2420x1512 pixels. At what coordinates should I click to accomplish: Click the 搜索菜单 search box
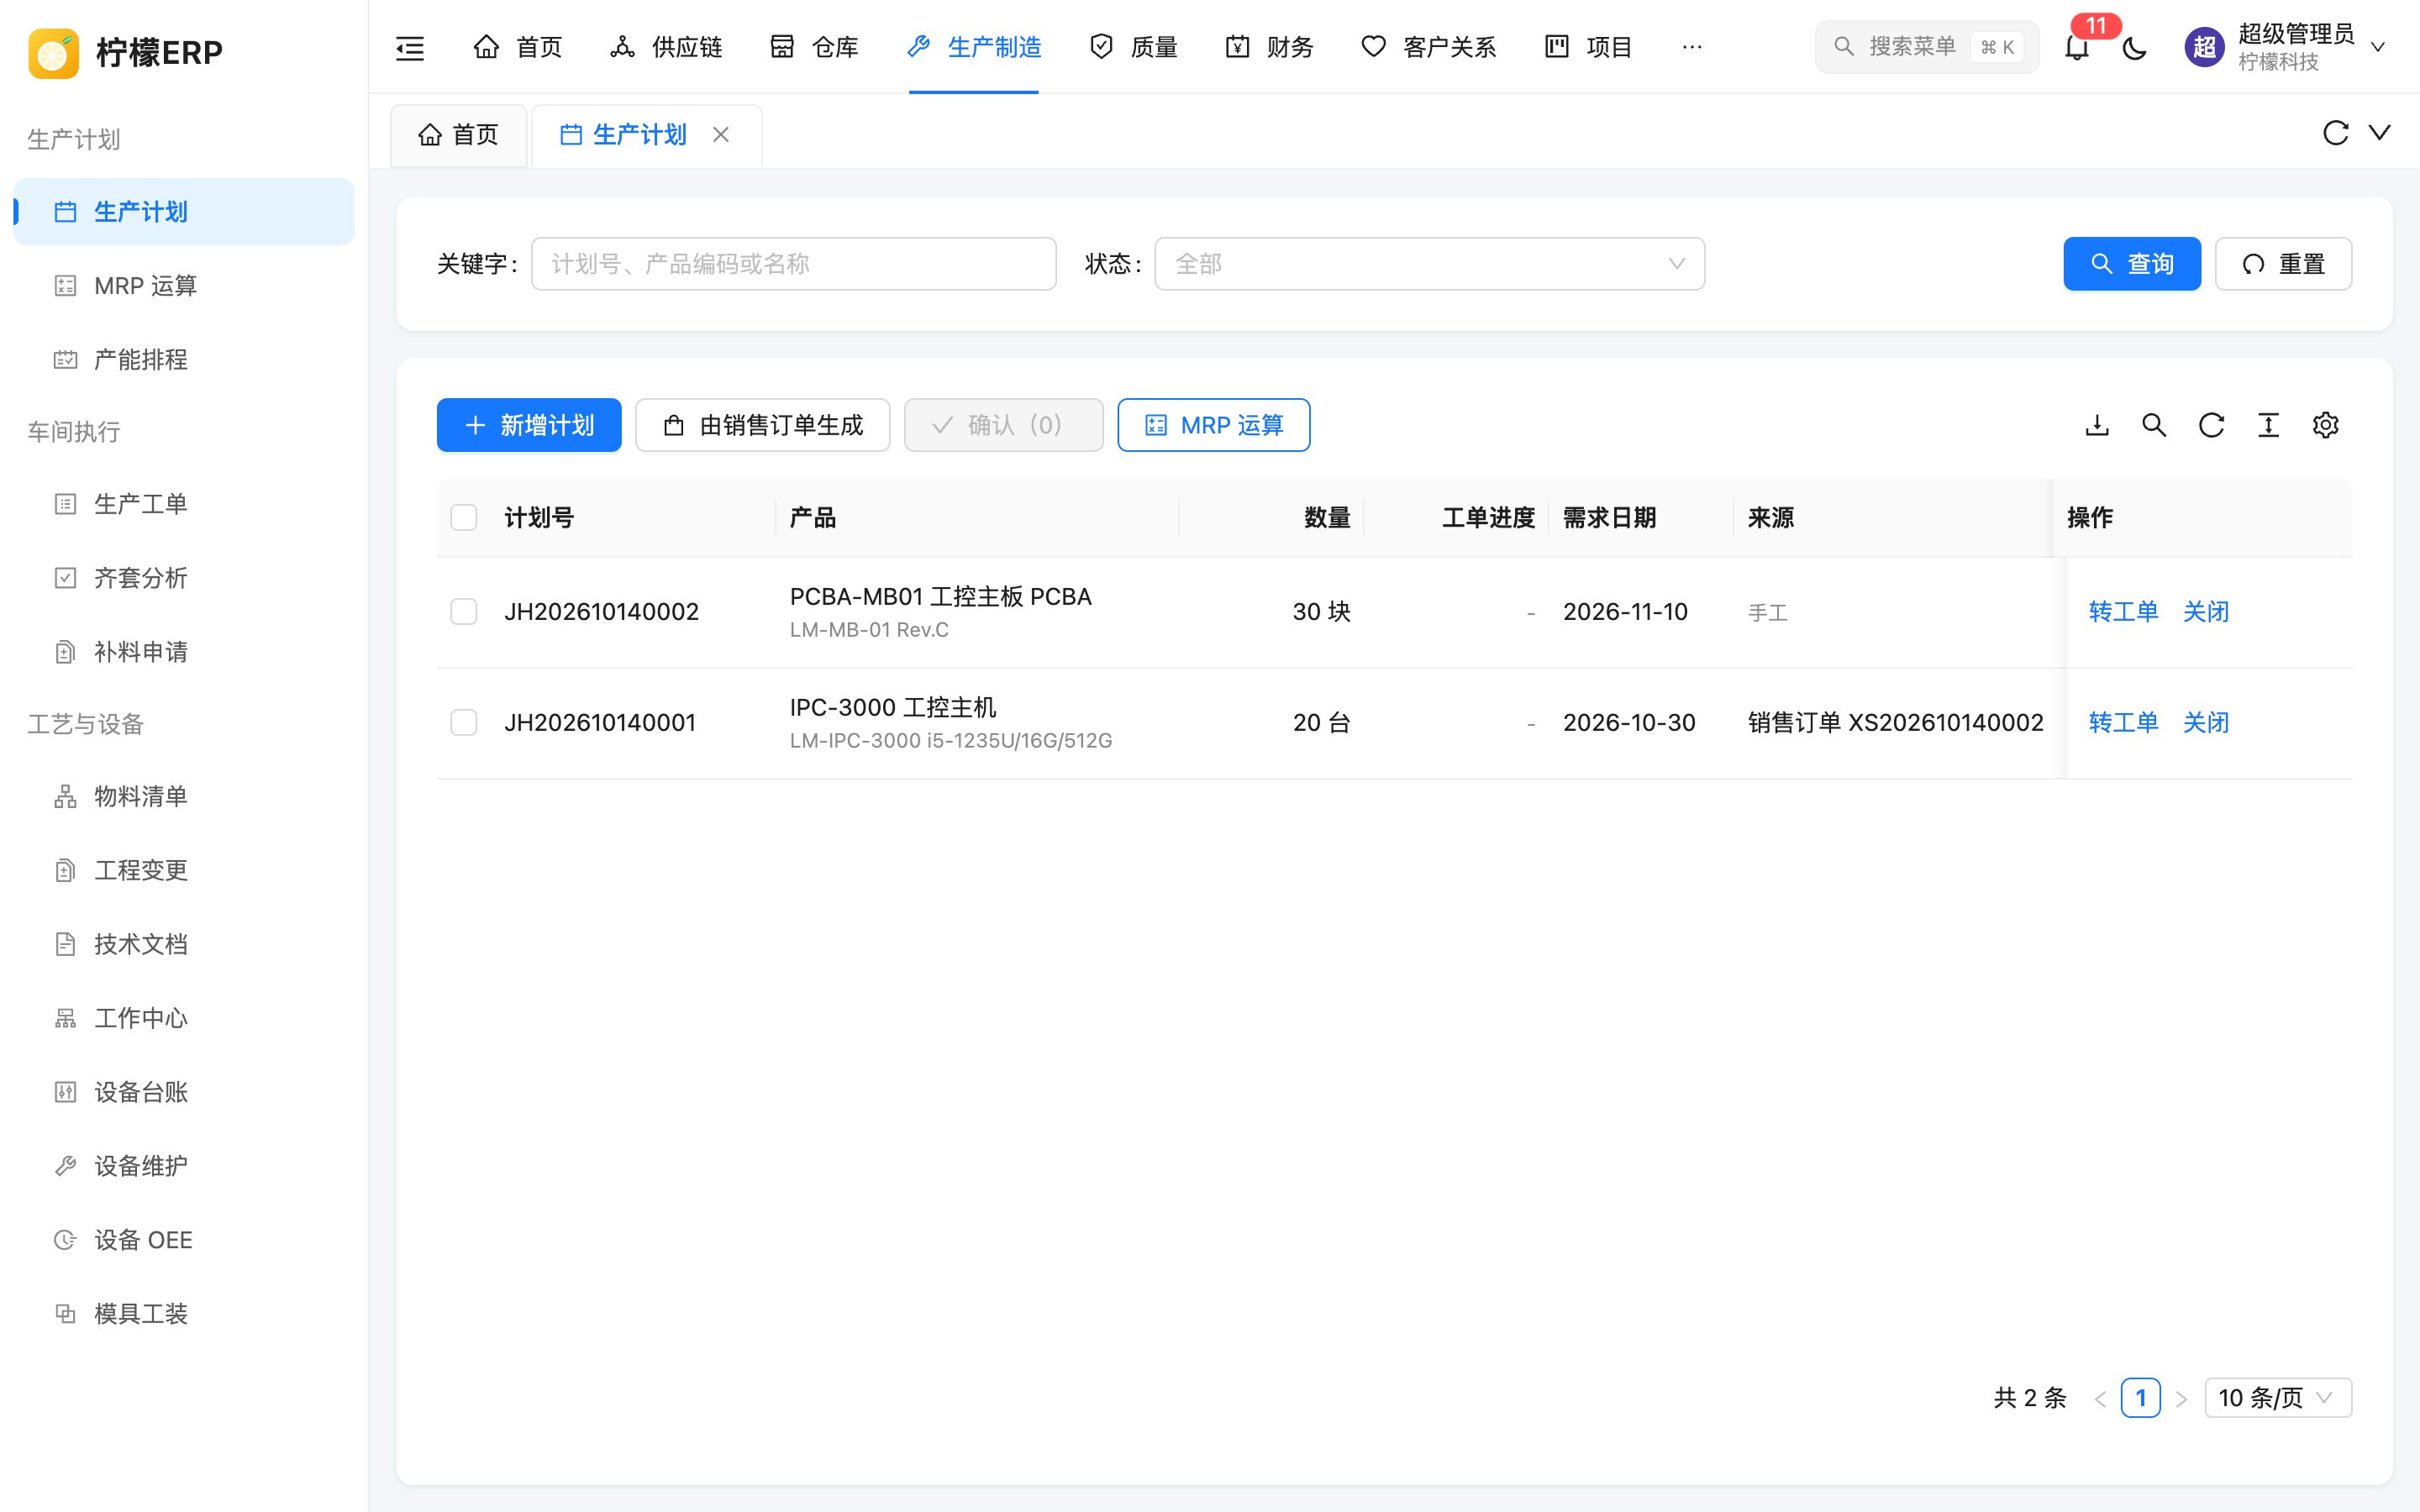(x=1927, y=47)
